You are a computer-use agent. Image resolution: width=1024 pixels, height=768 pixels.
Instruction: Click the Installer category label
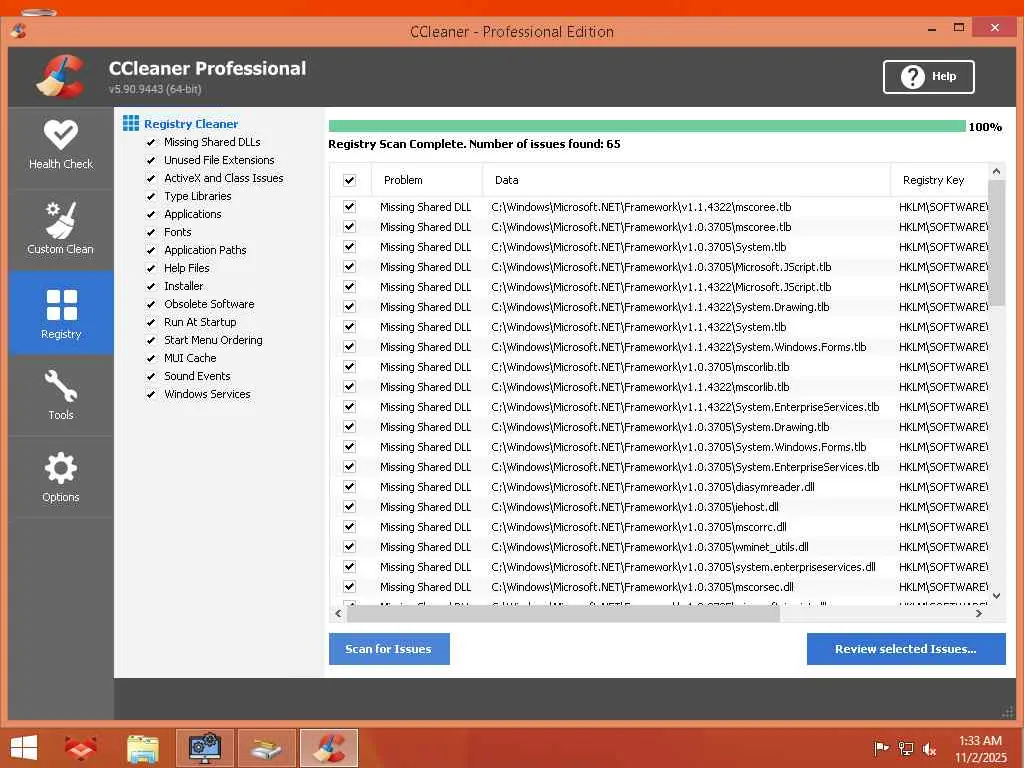(x=184, y=286)
